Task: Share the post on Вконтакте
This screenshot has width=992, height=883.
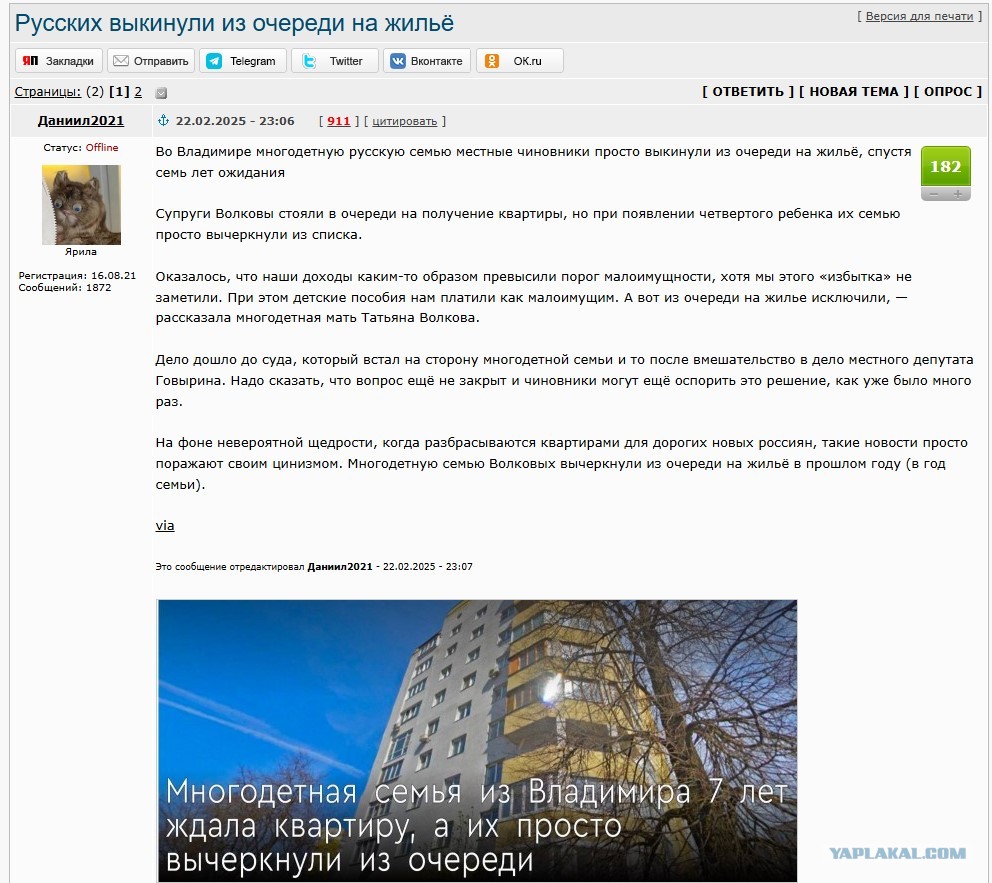Action: coord(426,61)
